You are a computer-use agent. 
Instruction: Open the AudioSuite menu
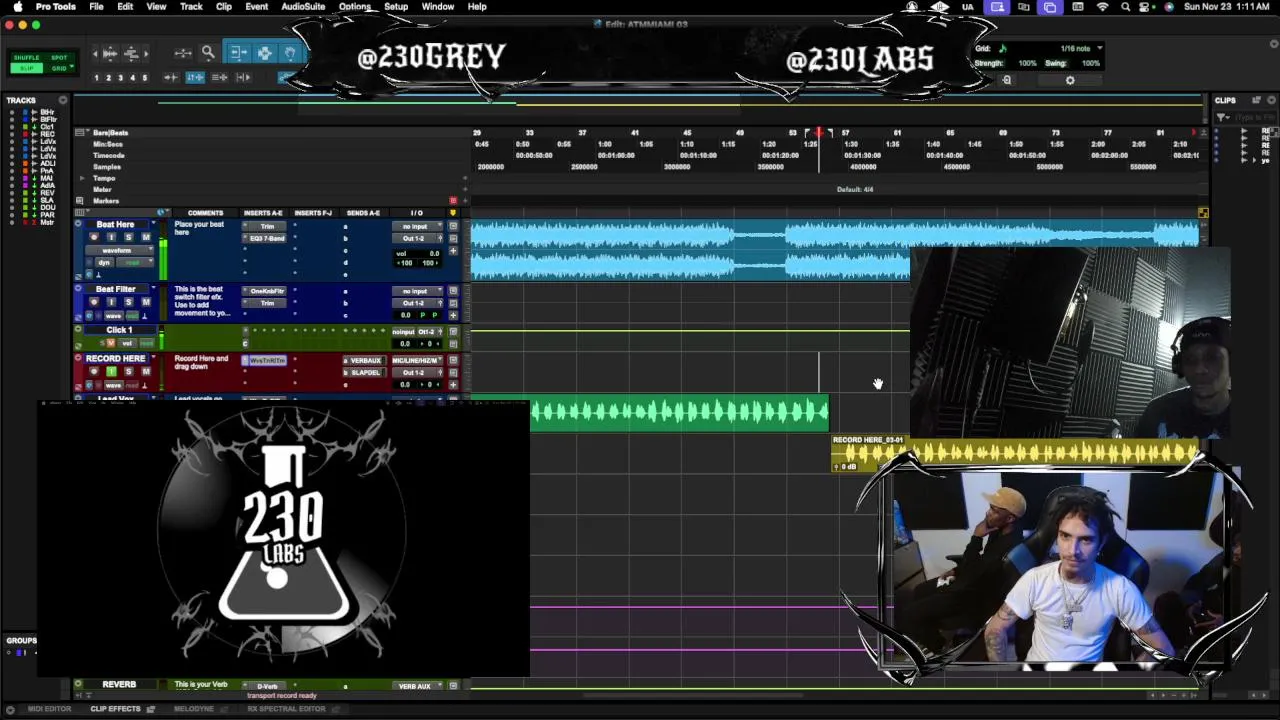[x=303, y=7]
